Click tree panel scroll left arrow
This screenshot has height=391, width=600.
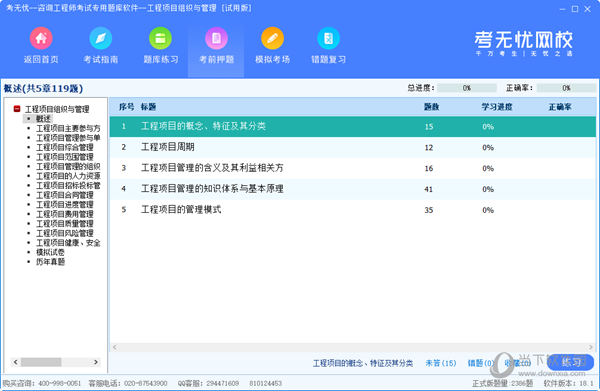pyautogui.click(x=15, y=362)
